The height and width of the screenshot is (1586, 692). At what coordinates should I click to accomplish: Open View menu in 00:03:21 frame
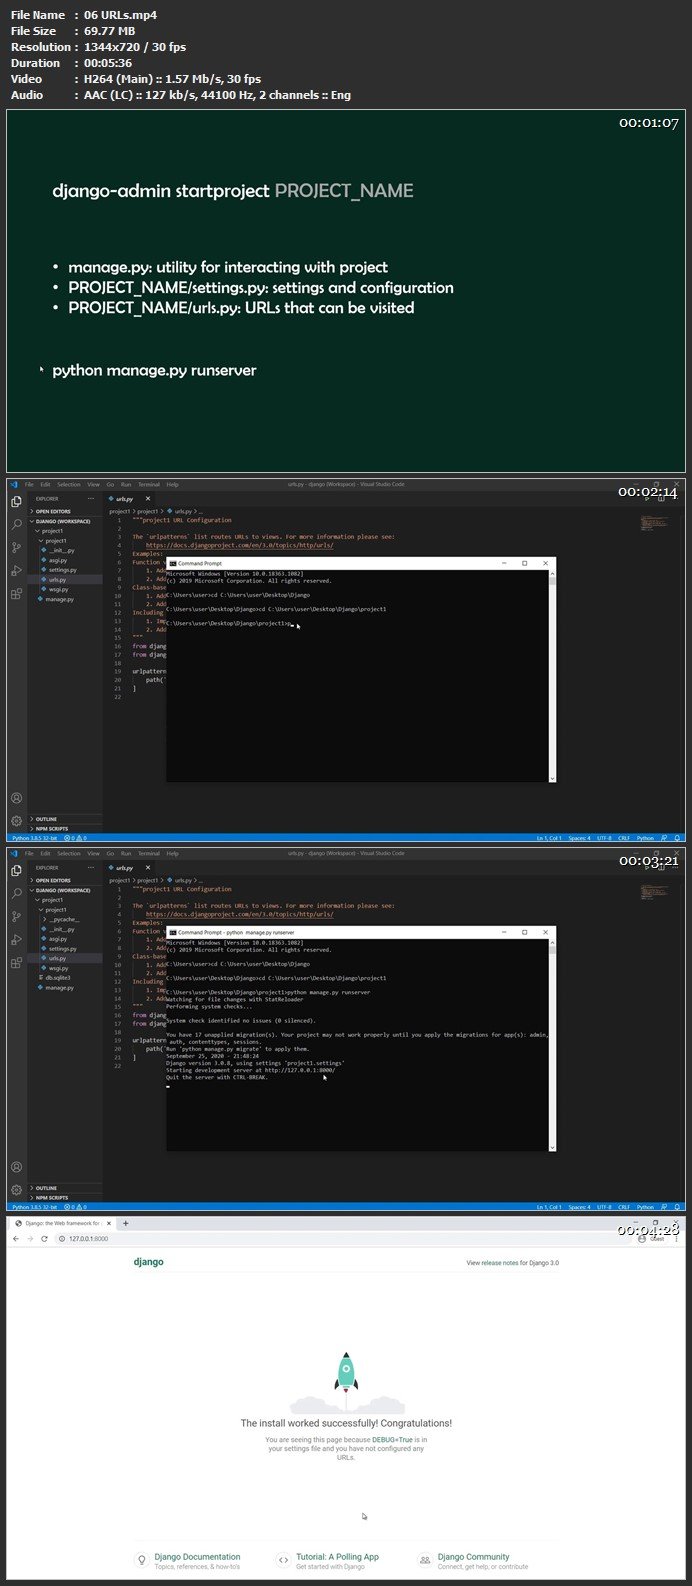coord(94,854)
